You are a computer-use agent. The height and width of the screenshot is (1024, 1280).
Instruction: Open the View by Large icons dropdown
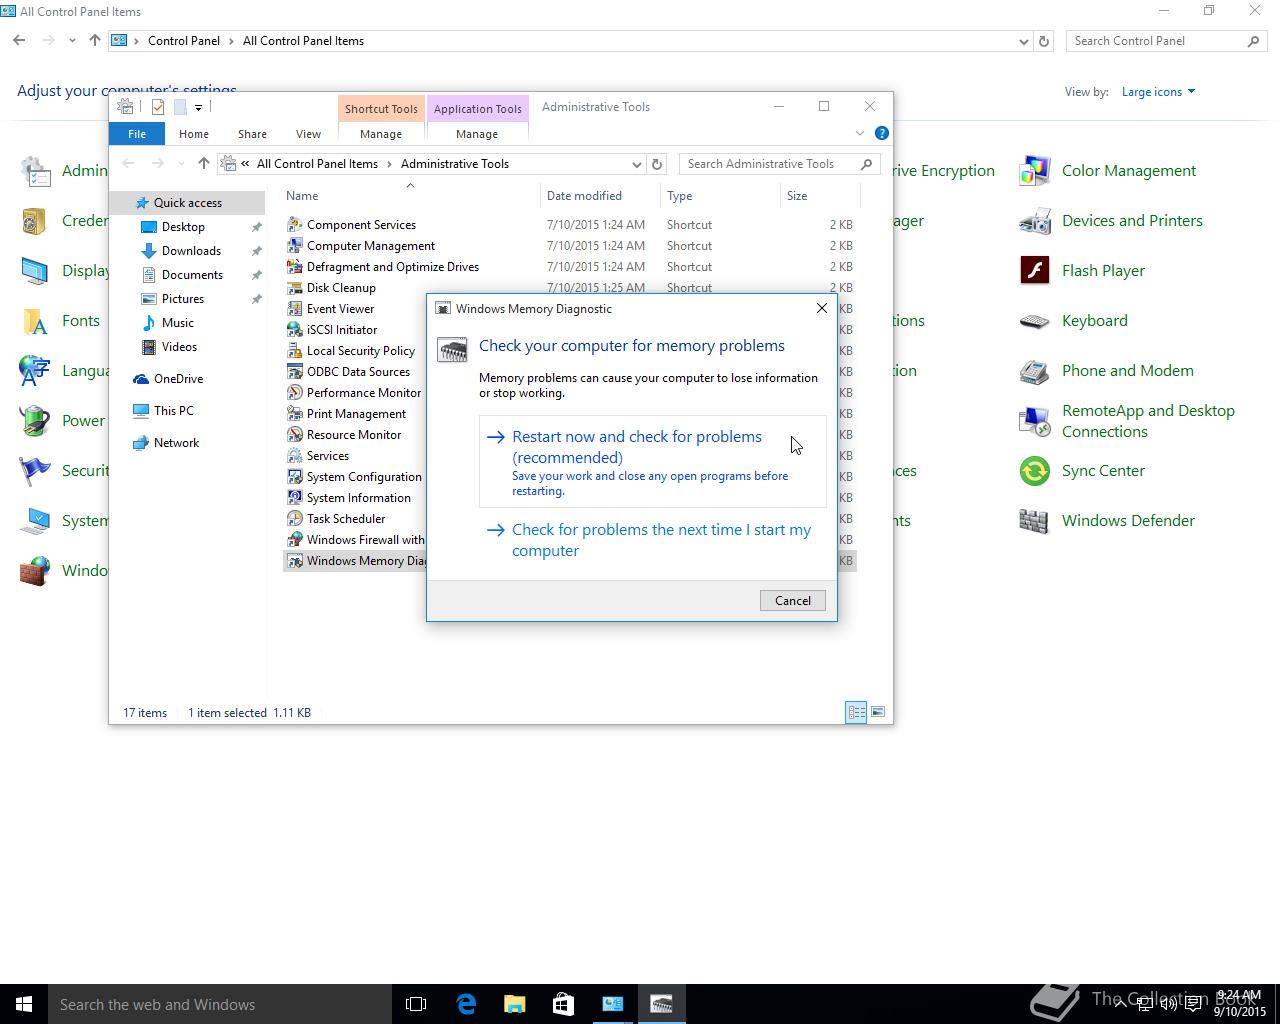(x=1158, y=92)
